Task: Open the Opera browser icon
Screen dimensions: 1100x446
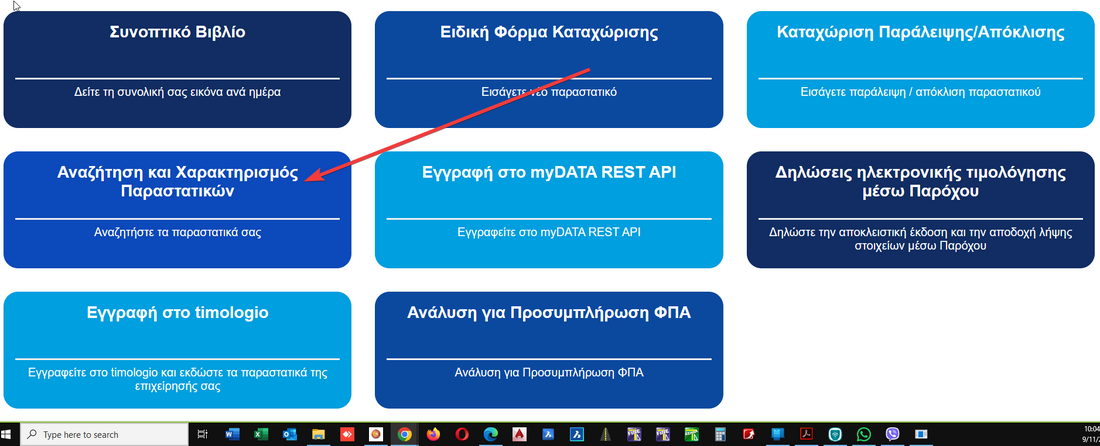Action: 462,435
